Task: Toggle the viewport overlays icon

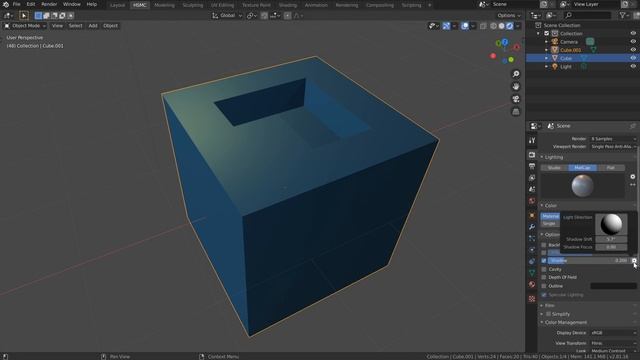Action: click(x=464, y=26)
